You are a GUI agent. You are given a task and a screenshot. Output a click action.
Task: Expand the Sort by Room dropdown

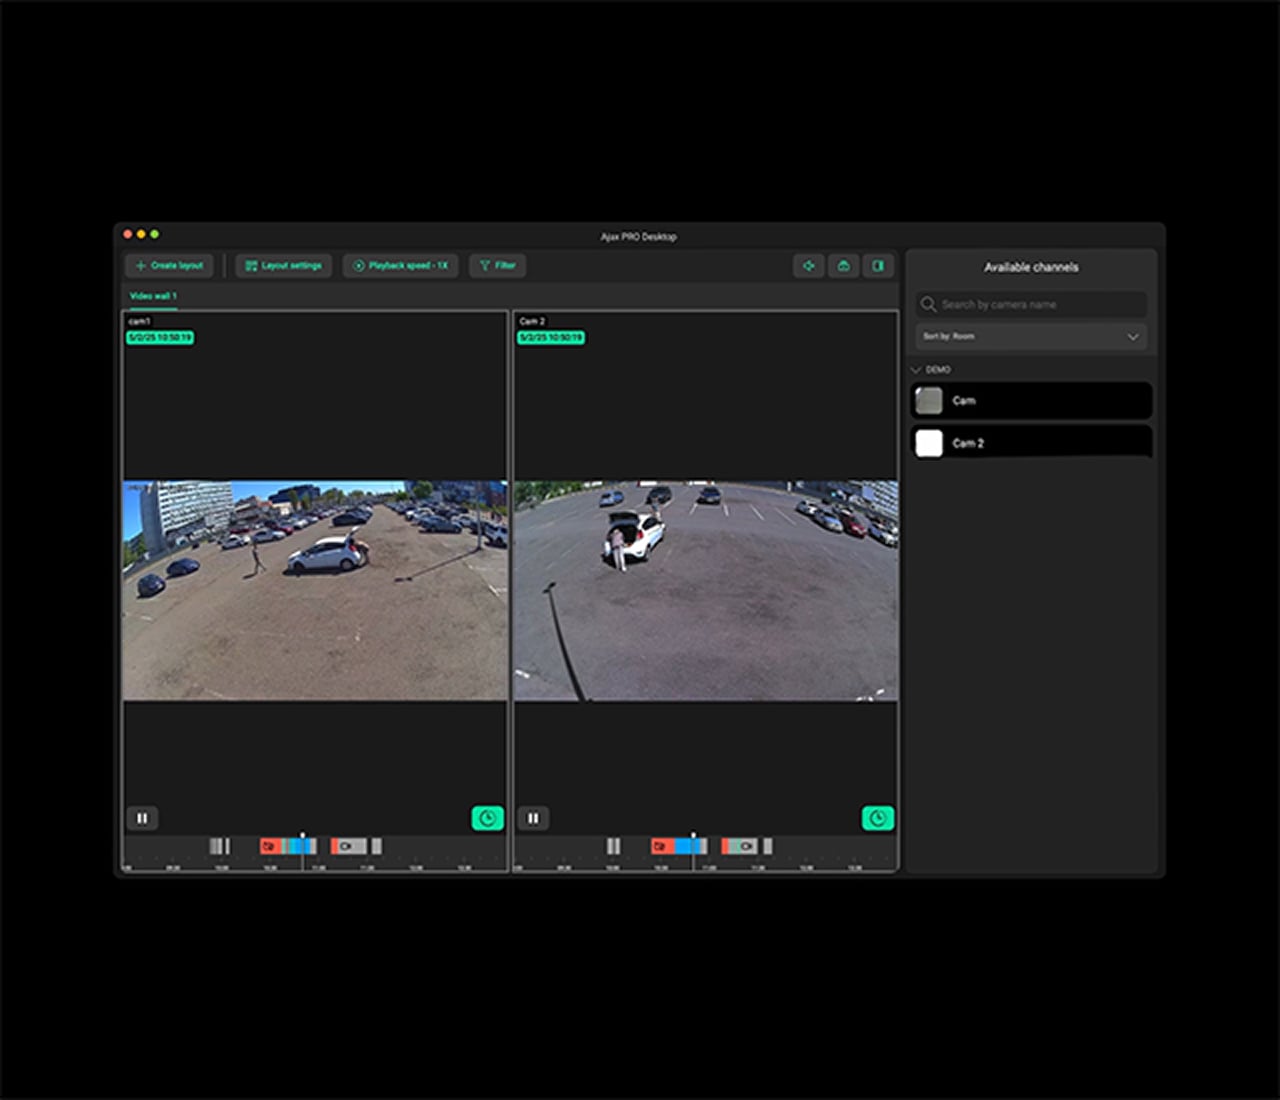1031,336
